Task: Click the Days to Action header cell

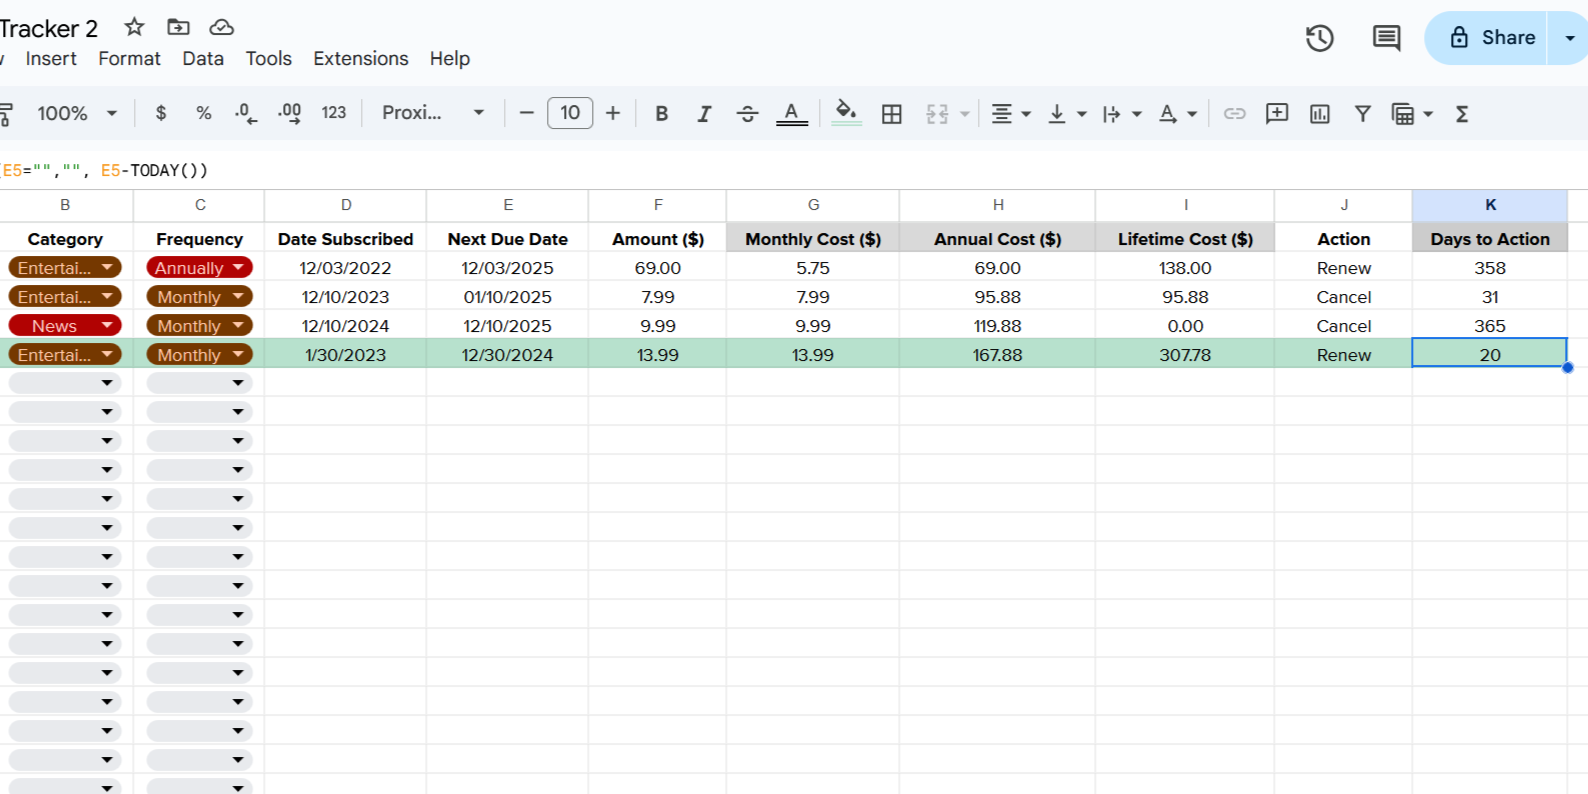Action: pos(1490,239)
